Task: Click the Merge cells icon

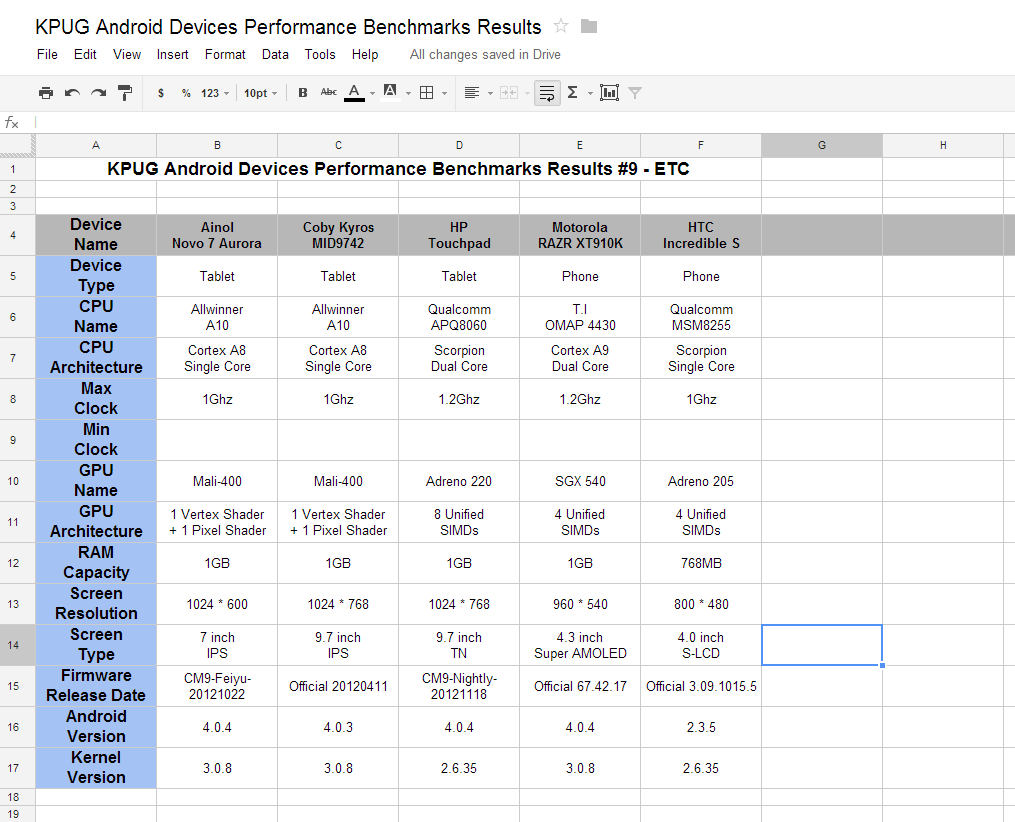Action: tap(509, 93)
